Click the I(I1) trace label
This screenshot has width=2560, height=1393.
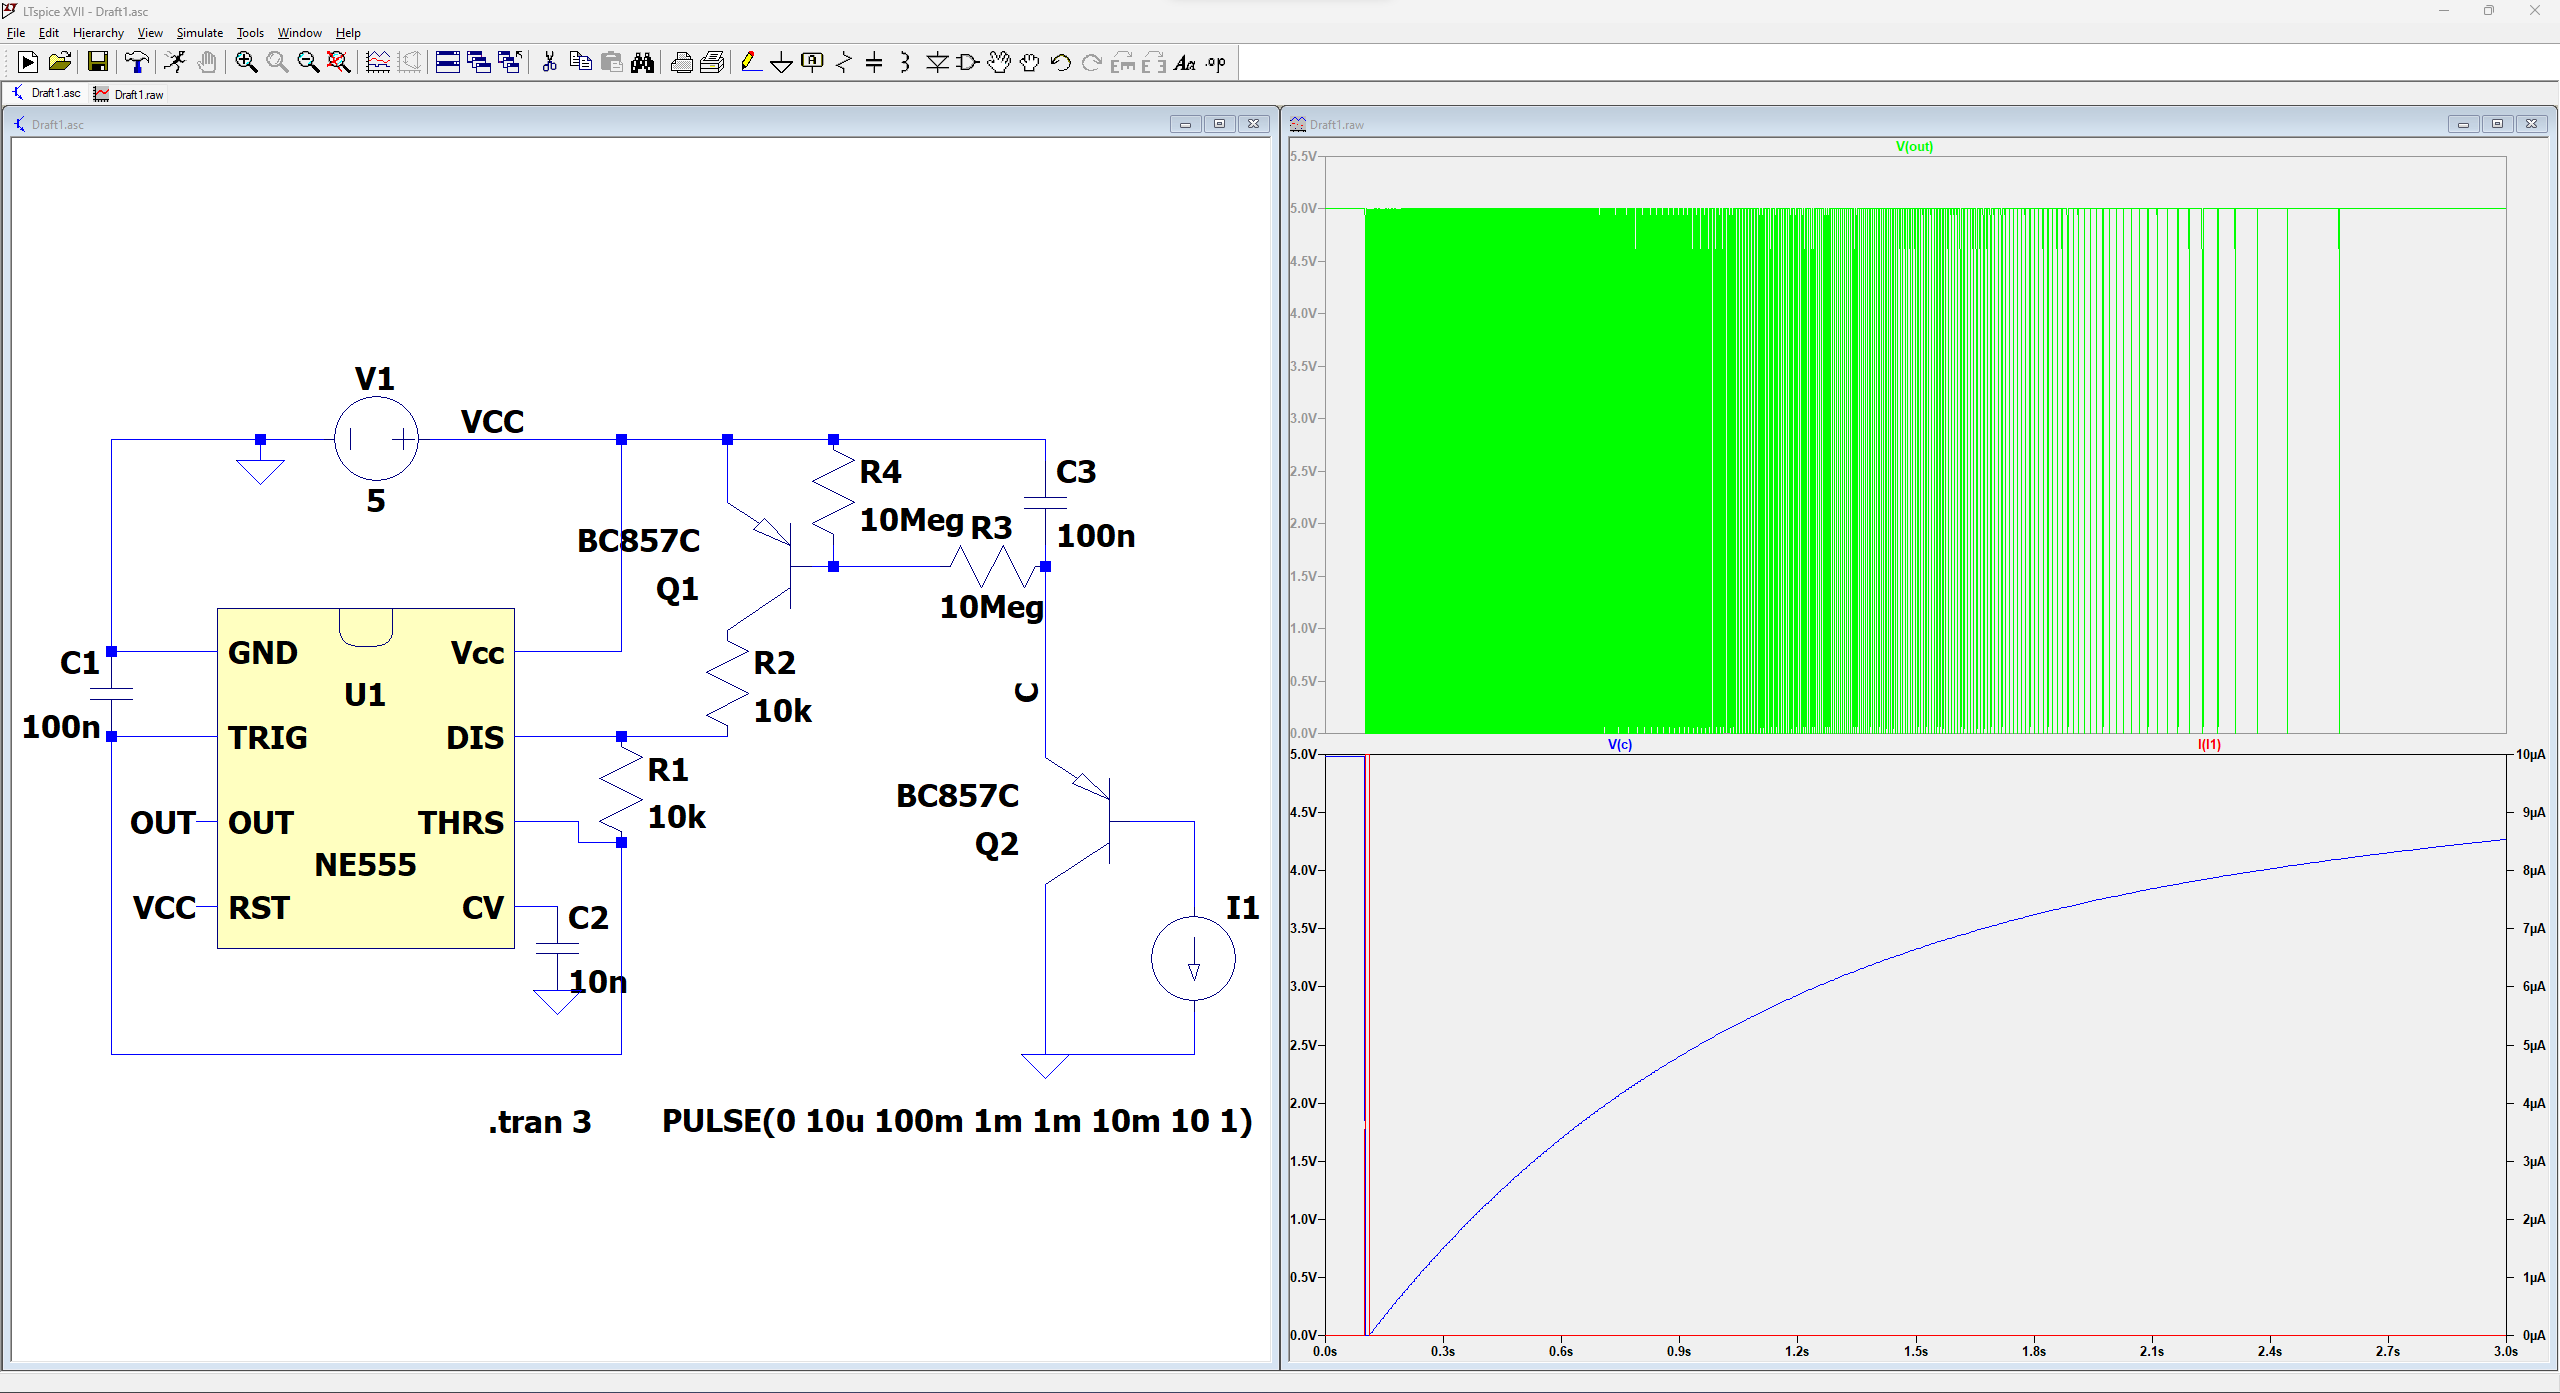click(2209, 744)
